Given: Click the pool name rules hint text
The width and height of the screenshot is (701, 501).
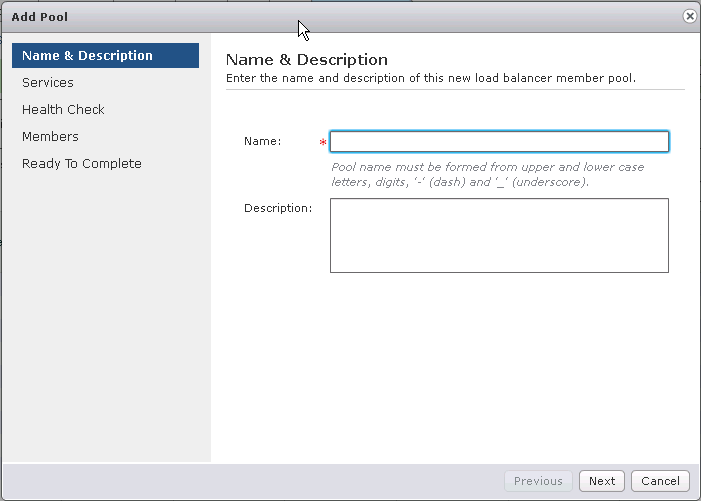Looking at the screenshot, I should click(x=487, y=174).
